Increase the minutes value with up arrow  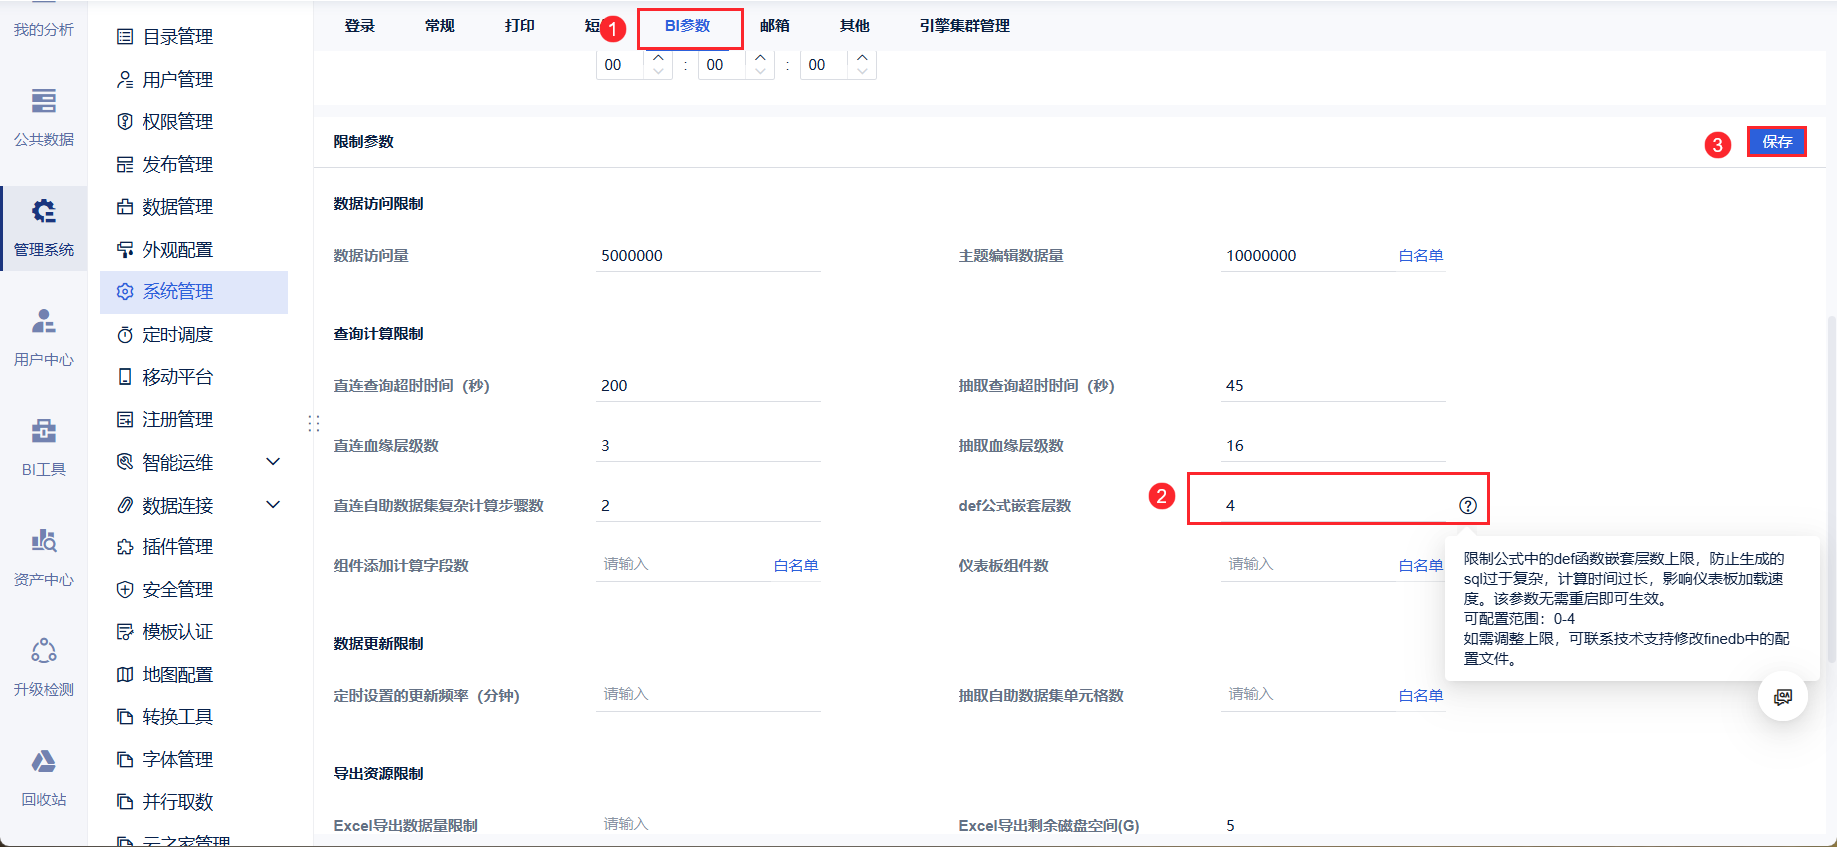point(760,57)
